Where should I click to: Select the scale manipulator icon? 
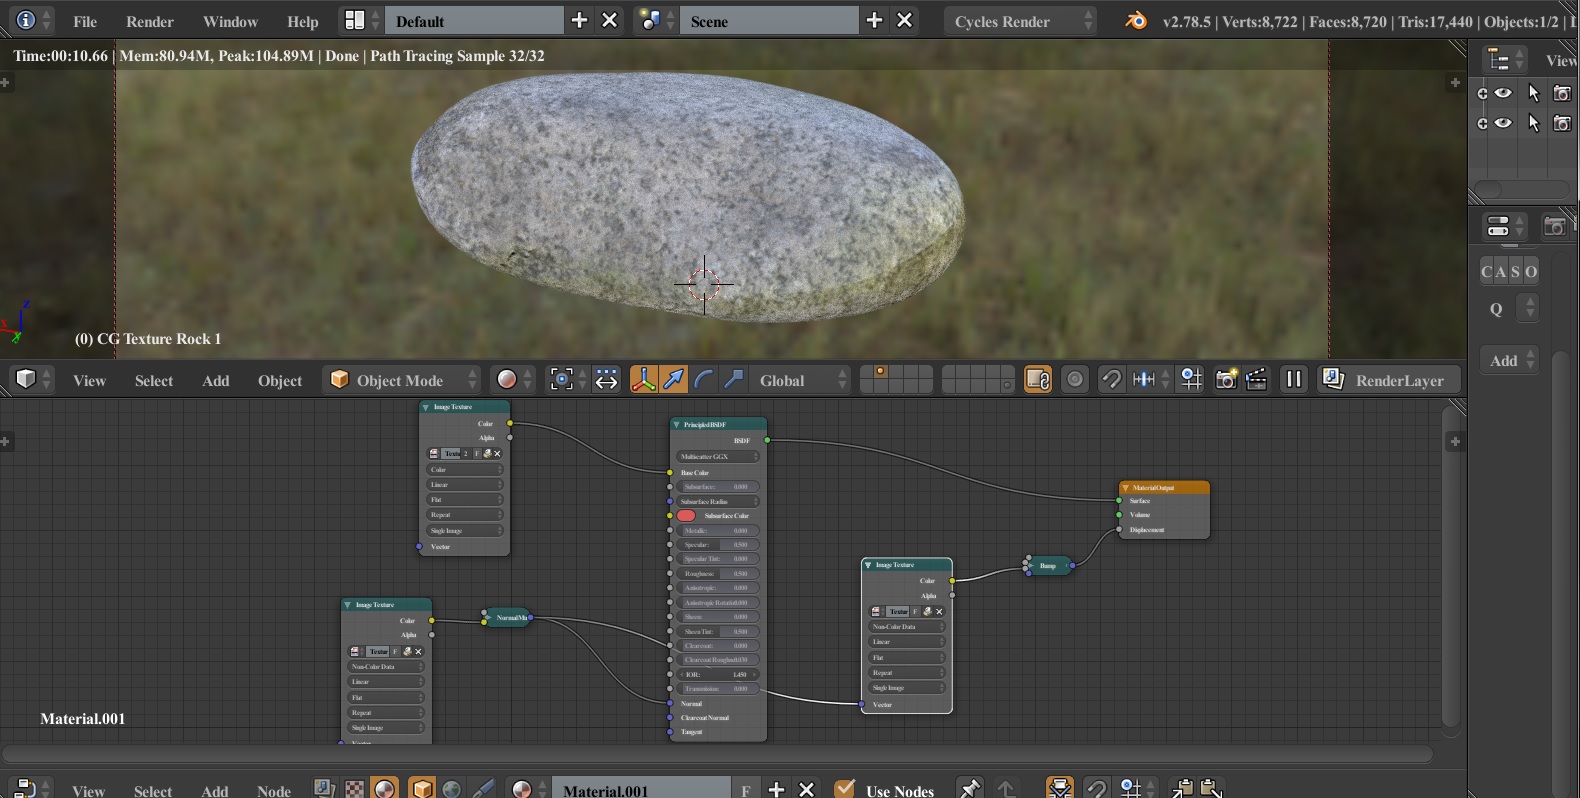pos(734,379)
